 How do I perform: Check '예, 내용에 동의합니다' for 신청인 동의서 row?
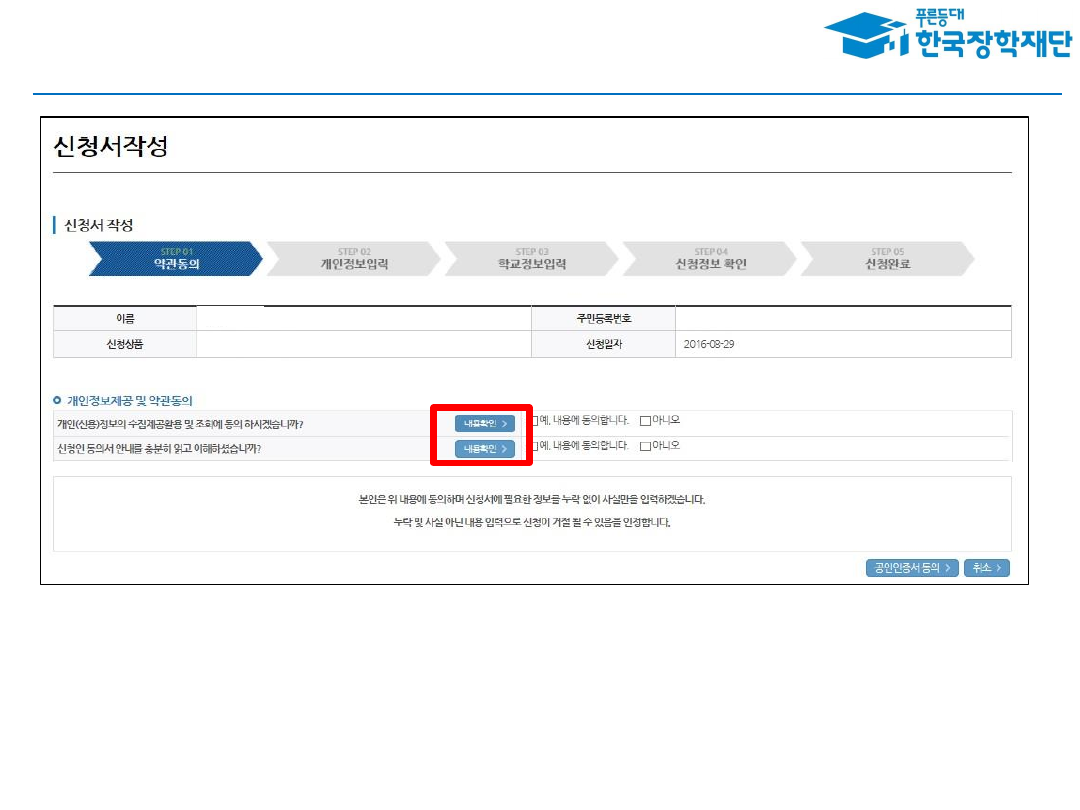(535, 446)
